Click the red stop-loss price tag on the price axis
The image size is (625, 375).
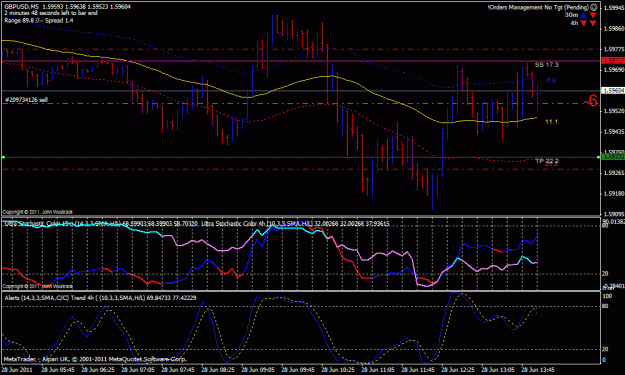click(x=613, y=61)
